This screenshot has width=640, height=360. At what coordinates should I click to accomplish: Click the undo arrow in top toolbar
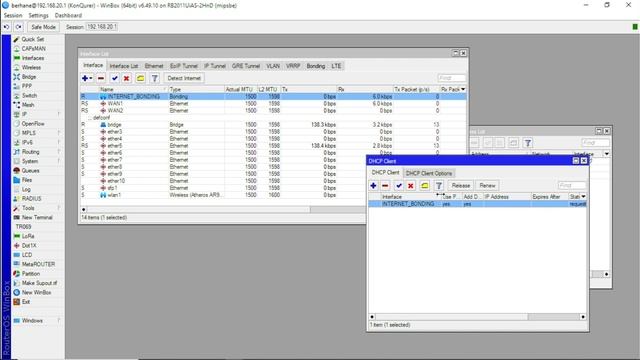tap(7, 27)
